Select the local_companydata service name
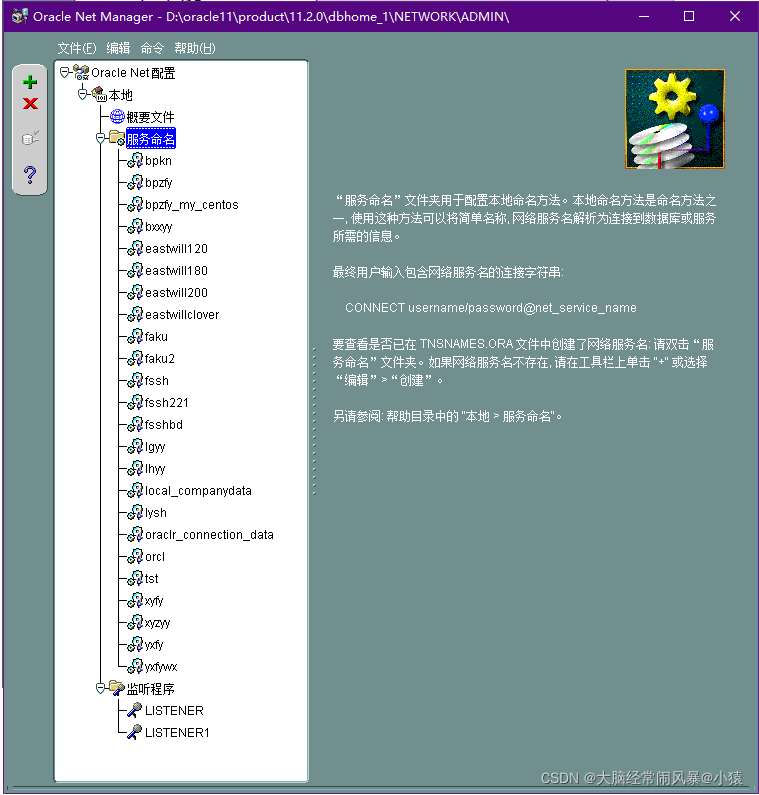Viewport: 759px width, 795px height. (198, 491)
